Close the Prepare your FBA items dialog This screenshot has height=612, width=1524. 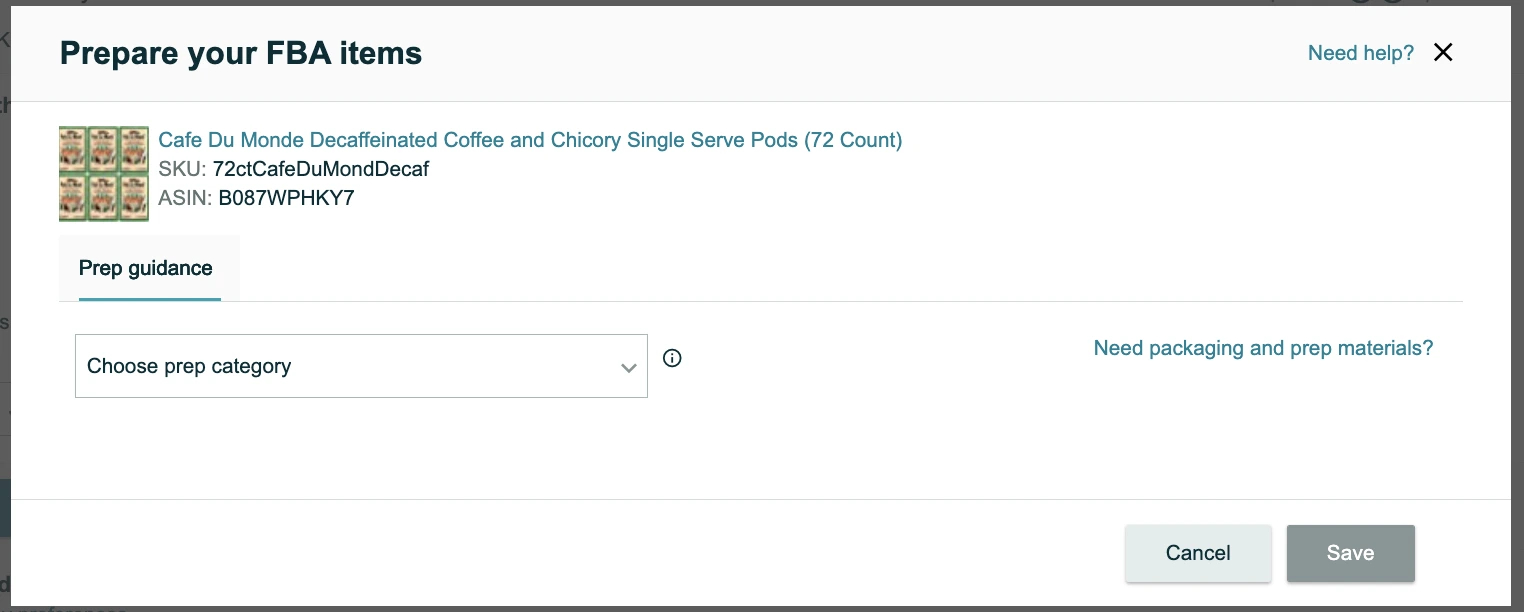[x=1443, y=53]
